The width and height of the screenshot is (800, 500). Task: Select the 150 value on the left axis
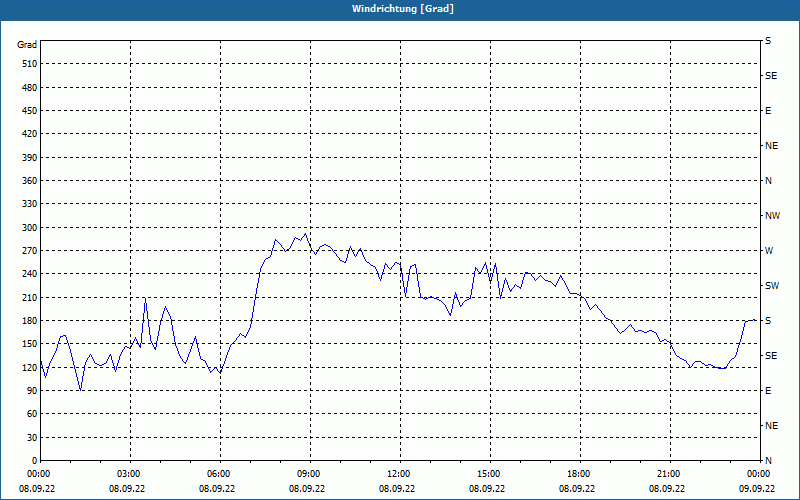[30, 344]
